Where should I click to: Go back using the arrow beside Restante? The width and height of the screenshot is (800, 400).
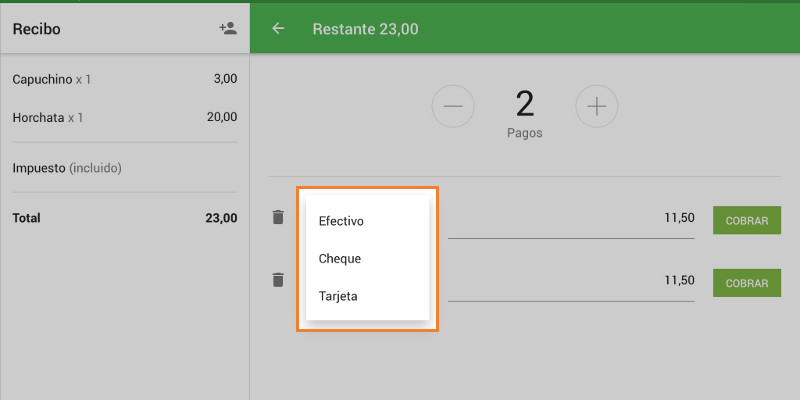279,29
